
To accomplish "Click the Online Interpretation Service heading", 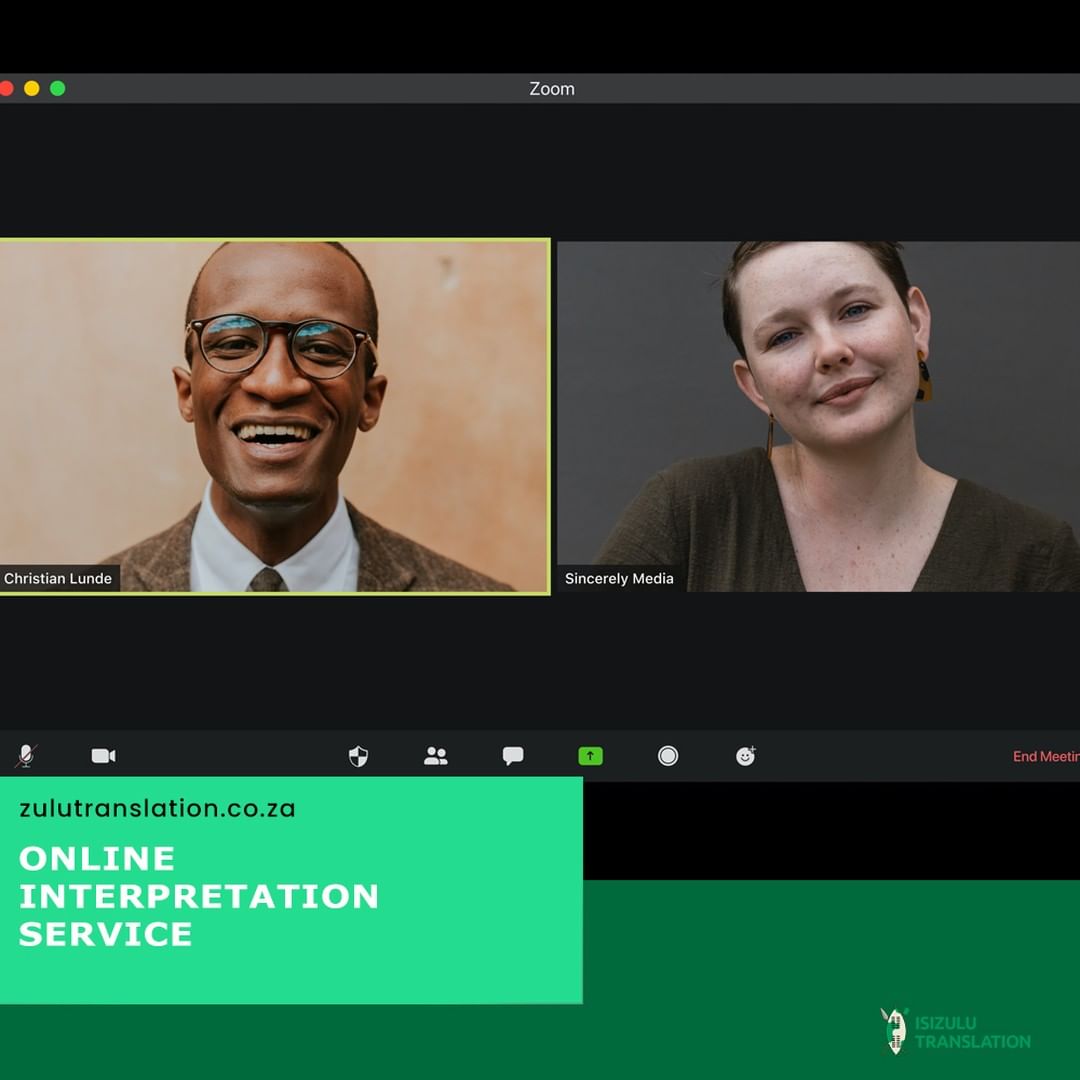I will 198,896.
